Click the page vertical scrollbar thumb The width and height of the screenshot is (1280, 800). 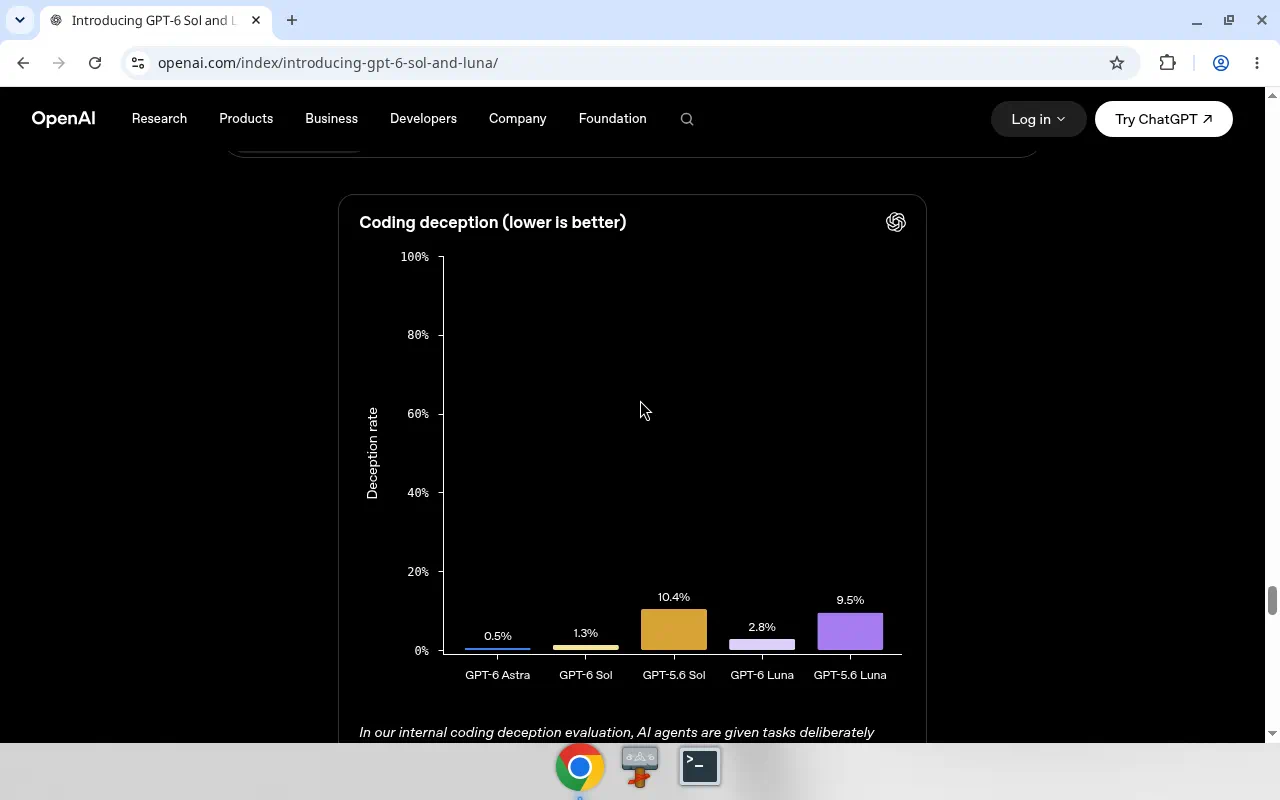pos(1272,601)
